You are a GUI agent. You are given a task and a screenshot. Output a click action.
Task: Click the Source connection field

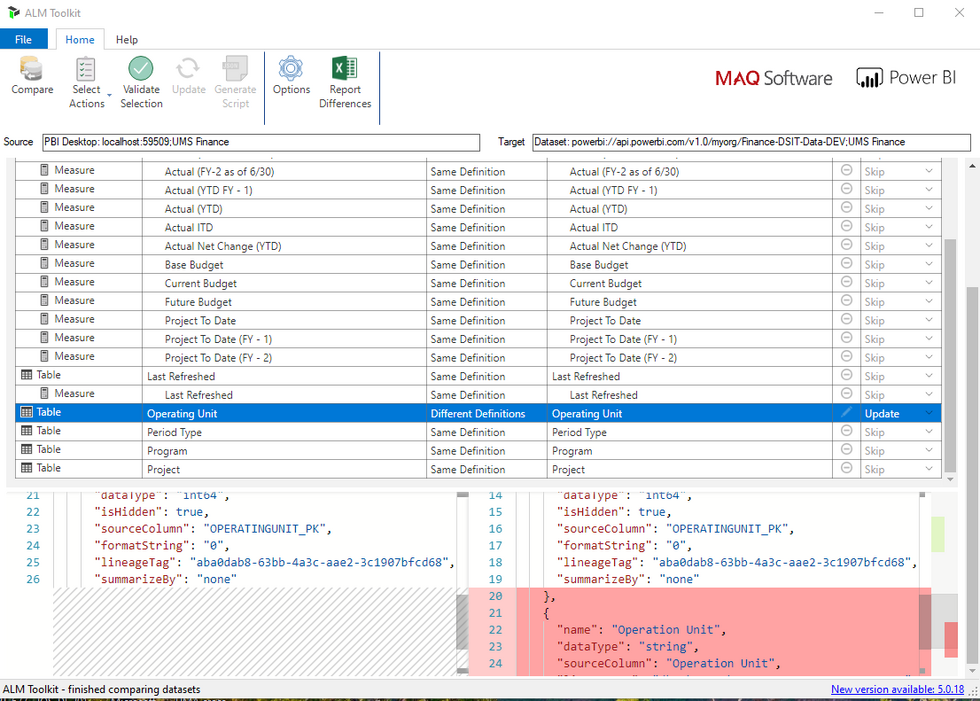tap(261, 142)
